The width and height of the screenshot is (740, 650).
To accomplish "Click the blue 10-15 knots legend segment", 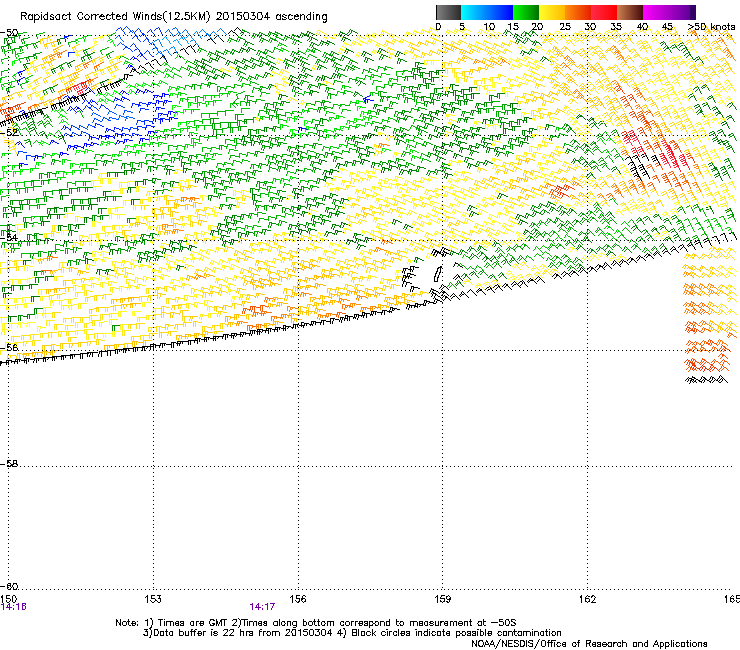I will click(x=500, y=12).
